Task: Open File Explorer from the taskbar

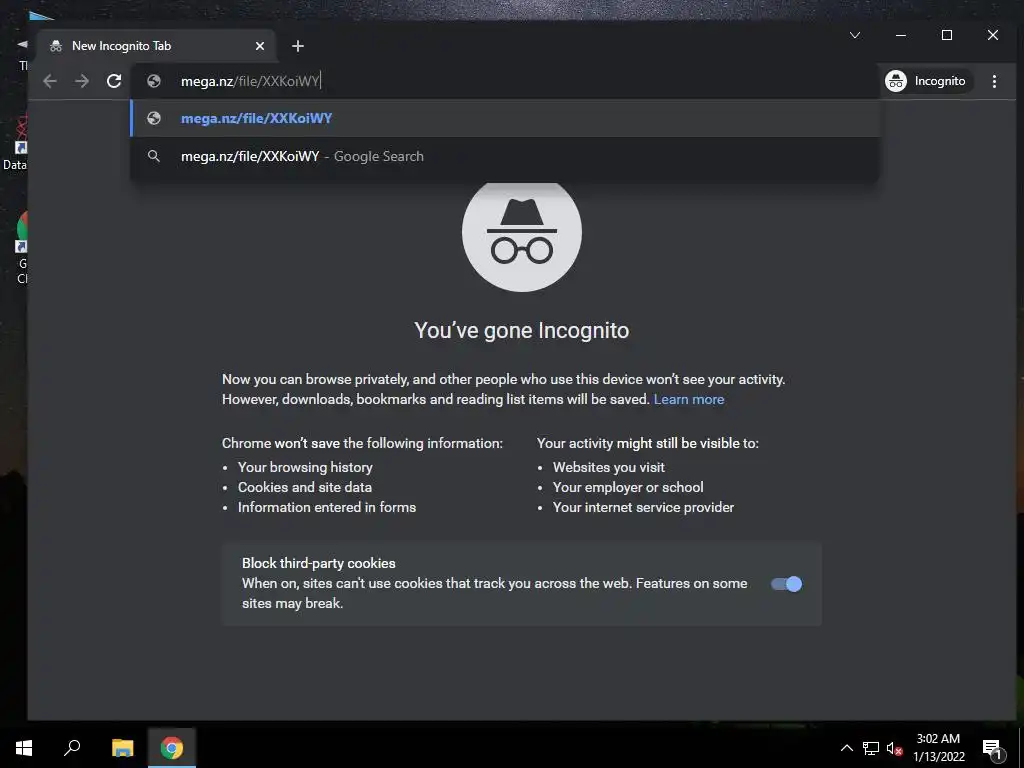Action: (x=122, y=748)
